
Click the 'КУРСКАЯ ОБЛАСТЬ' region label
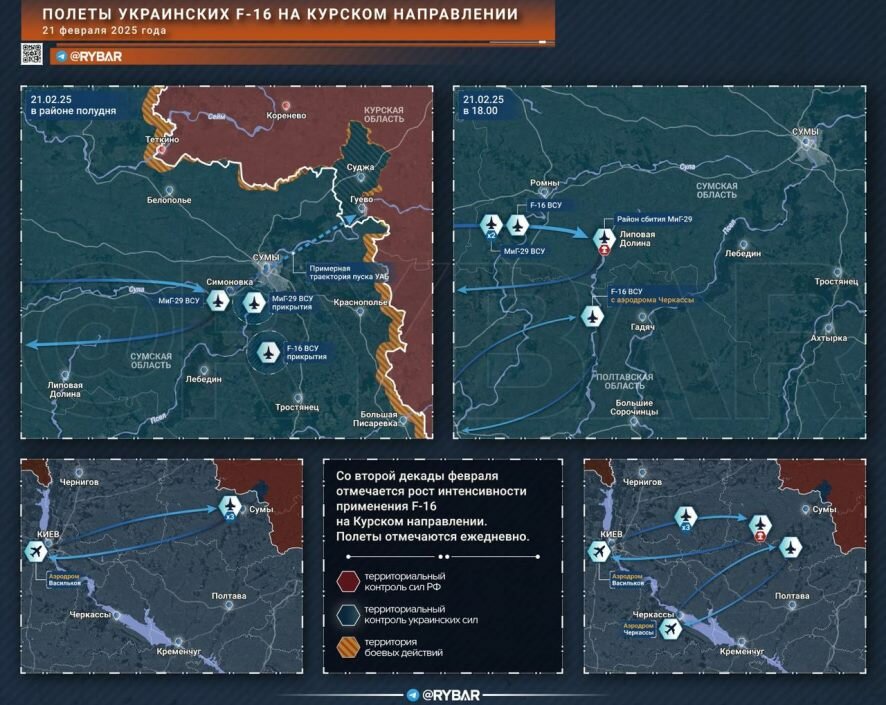pos(384,115)
